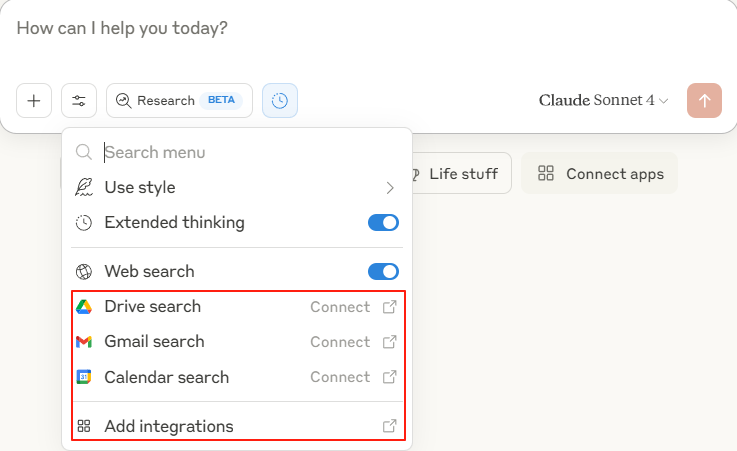737x451 pixels.
Task: Click the Google Drive icon
Action: 84,307
